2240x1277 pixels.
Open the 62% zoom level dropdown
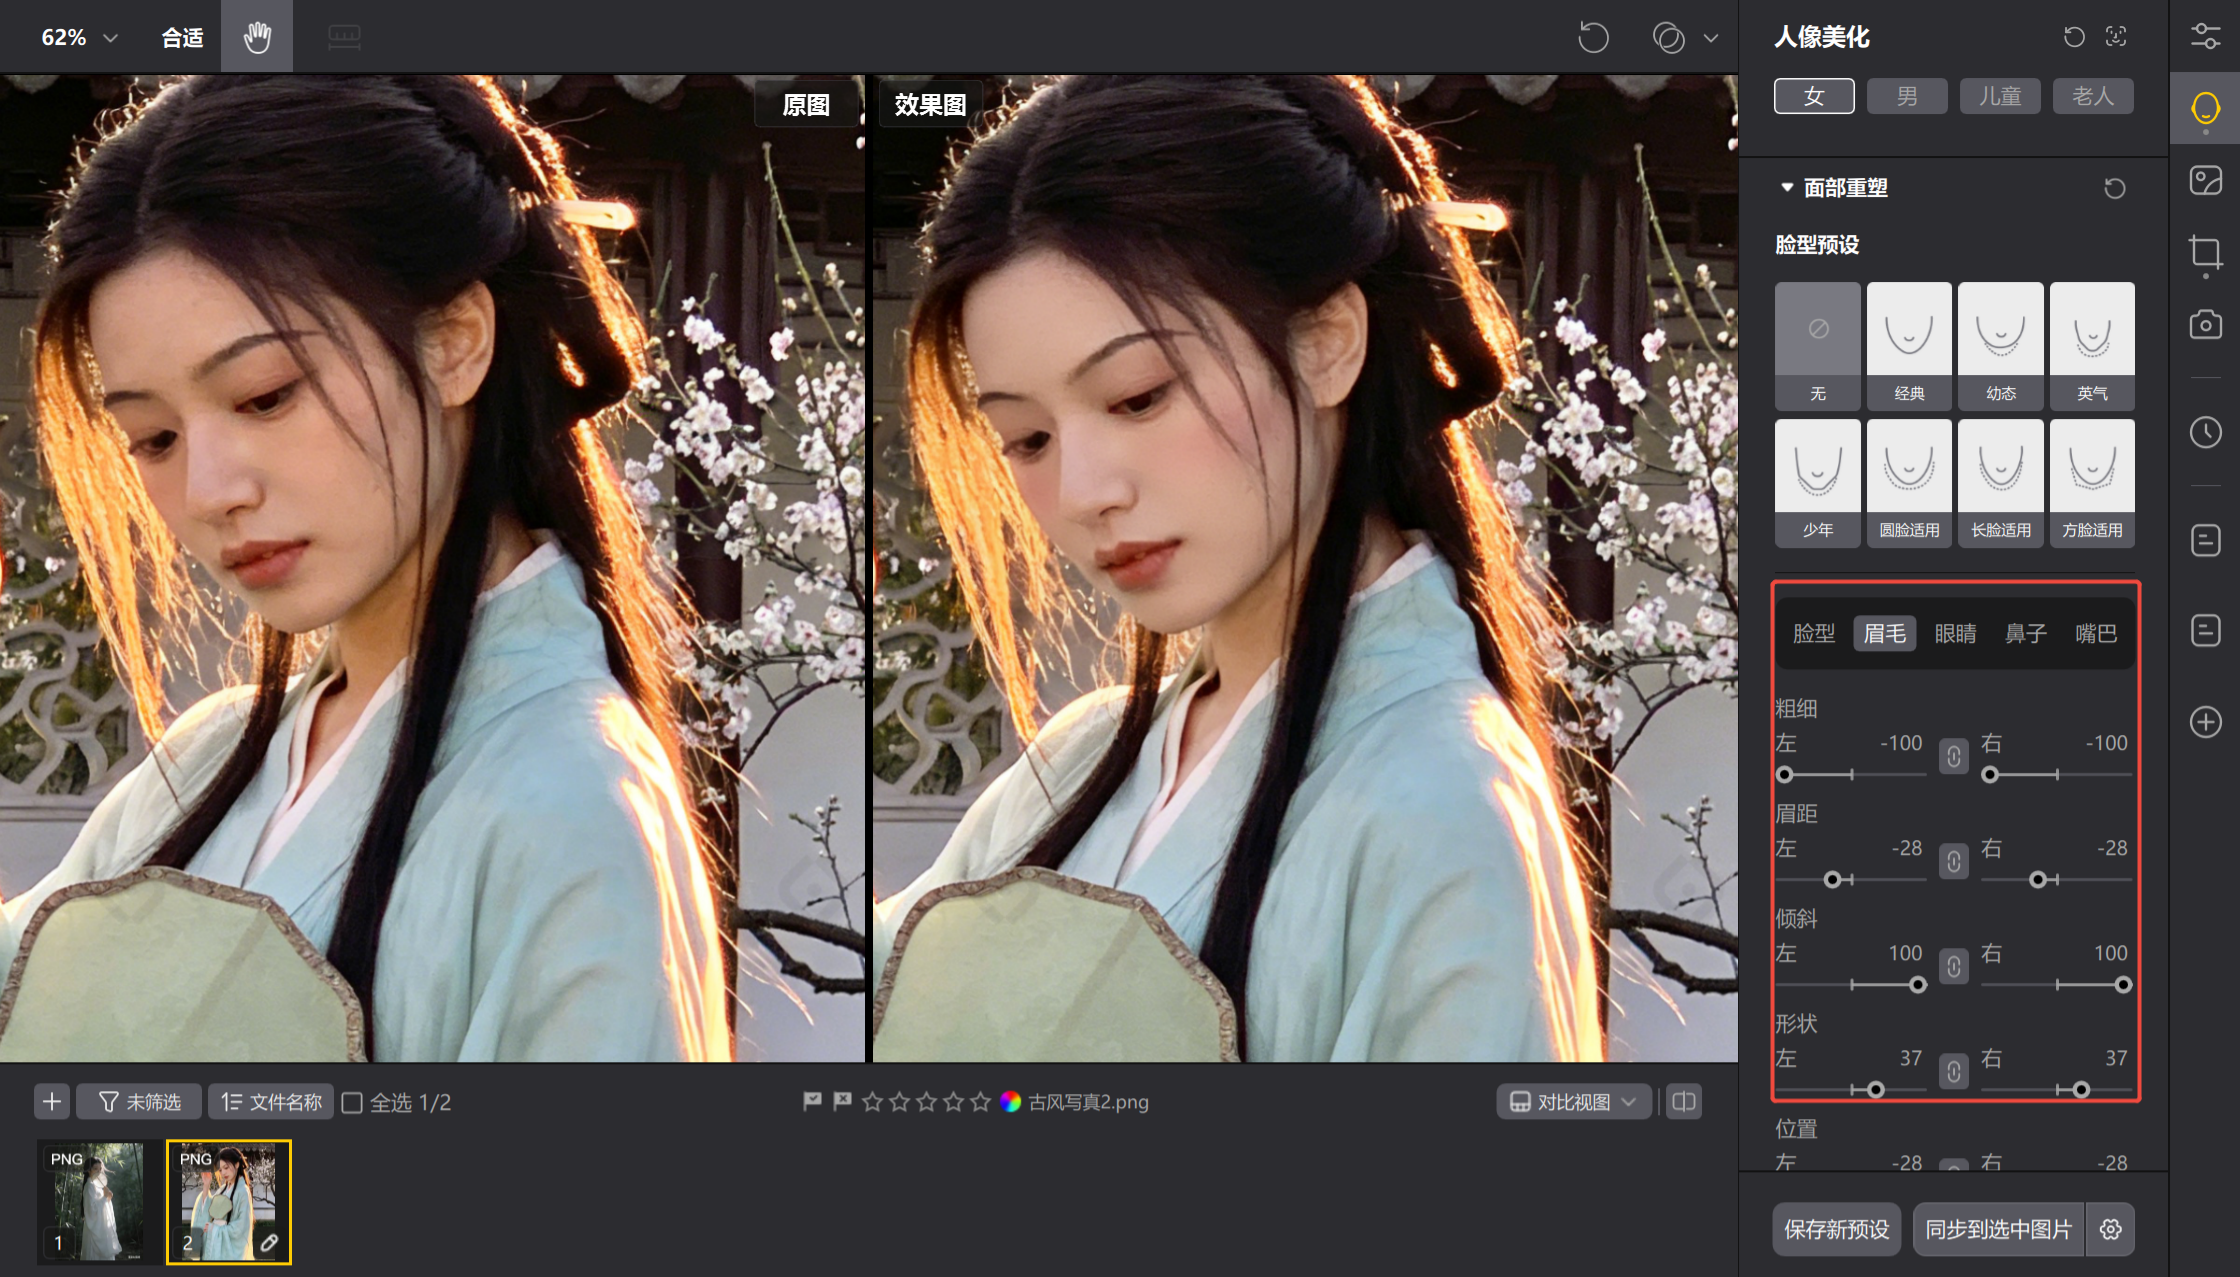[80, 36]
